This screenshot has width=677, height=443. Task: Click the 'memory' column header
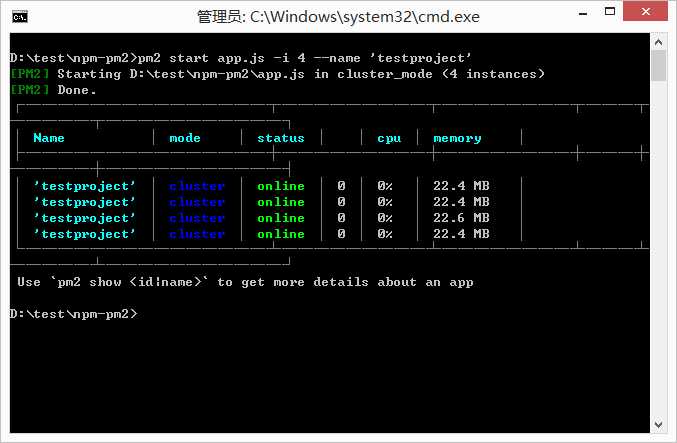tap(457, 139)
